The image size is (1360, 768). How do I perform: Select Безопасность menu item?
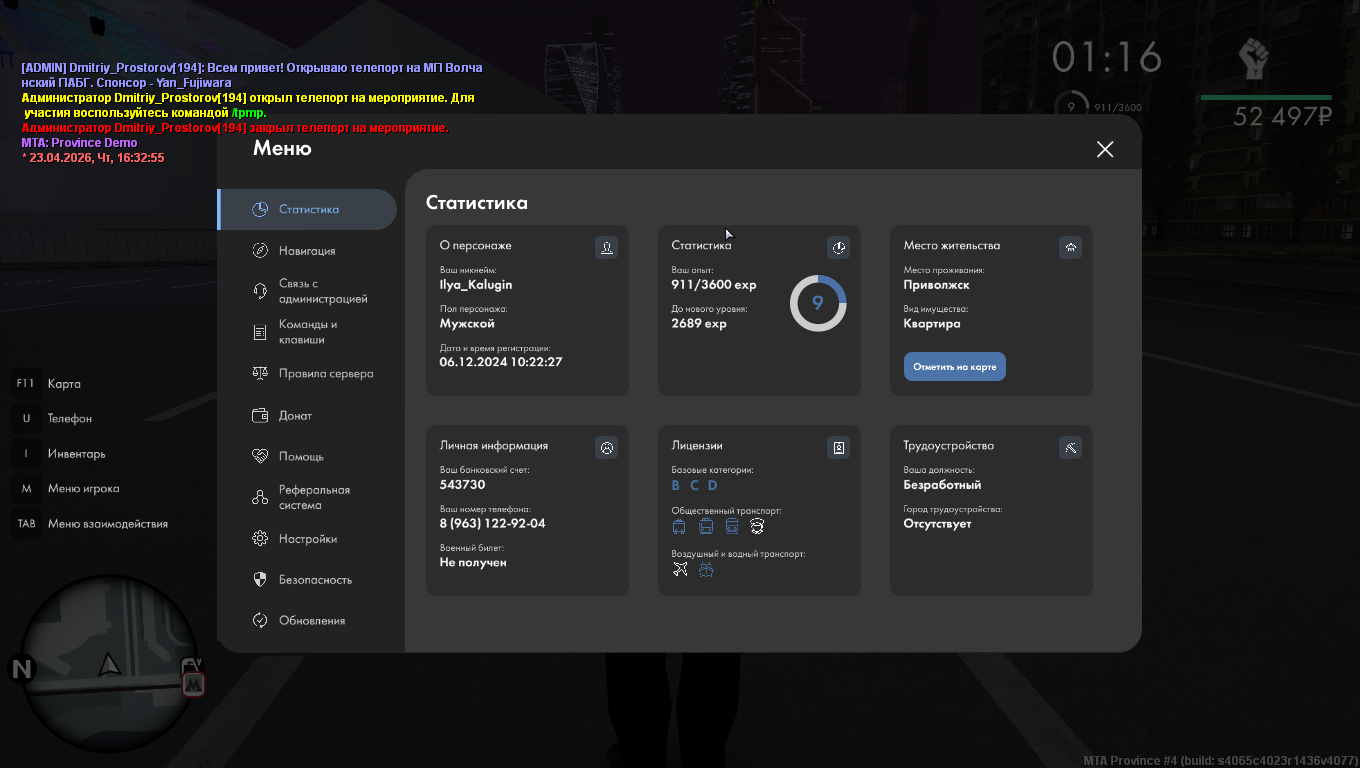[x=315, y=580]
